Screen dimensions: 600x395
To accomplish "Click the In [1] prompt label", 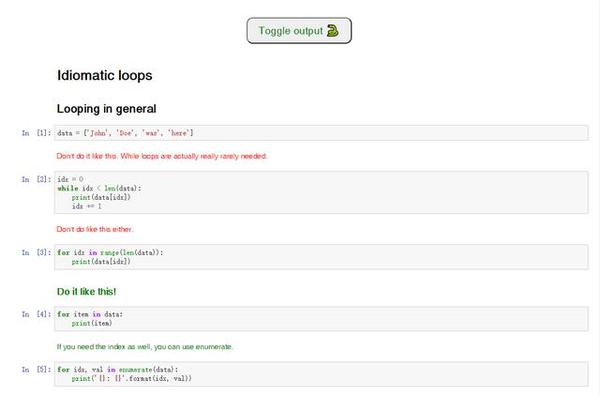I will coord(36,133).
